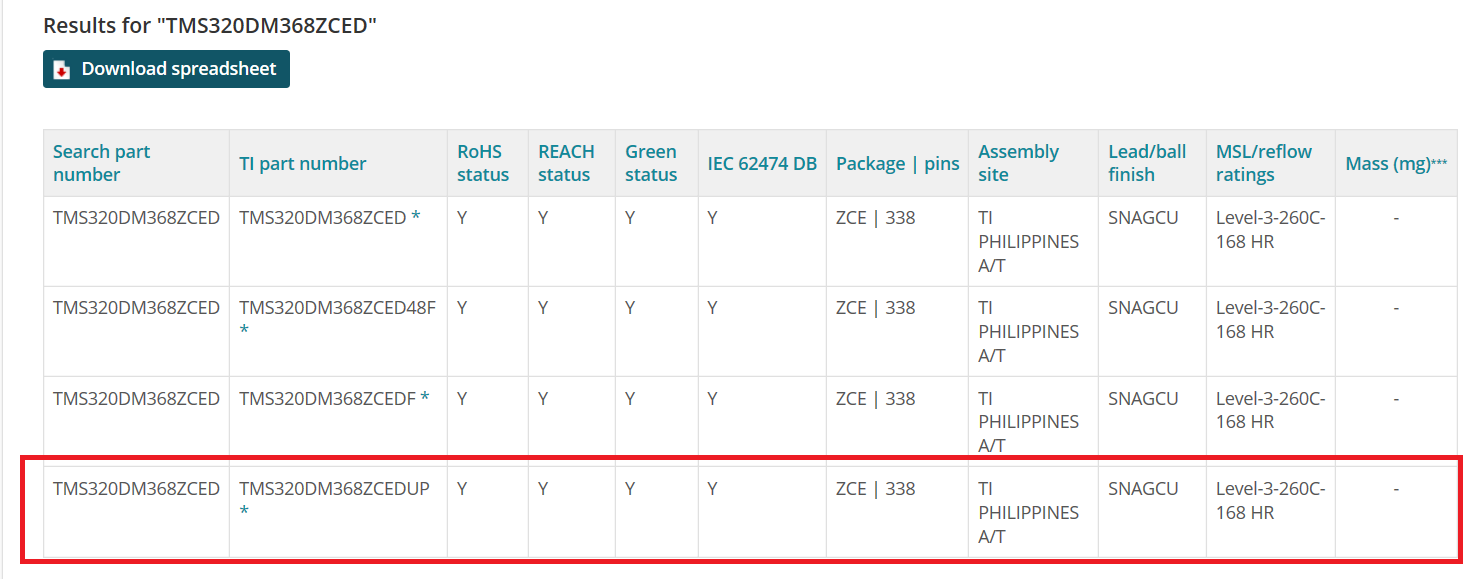The width and height of the screenshot is (1484, 585).
Task: Open TMS320DM368ZCEDF part number link
Action: 327,398
